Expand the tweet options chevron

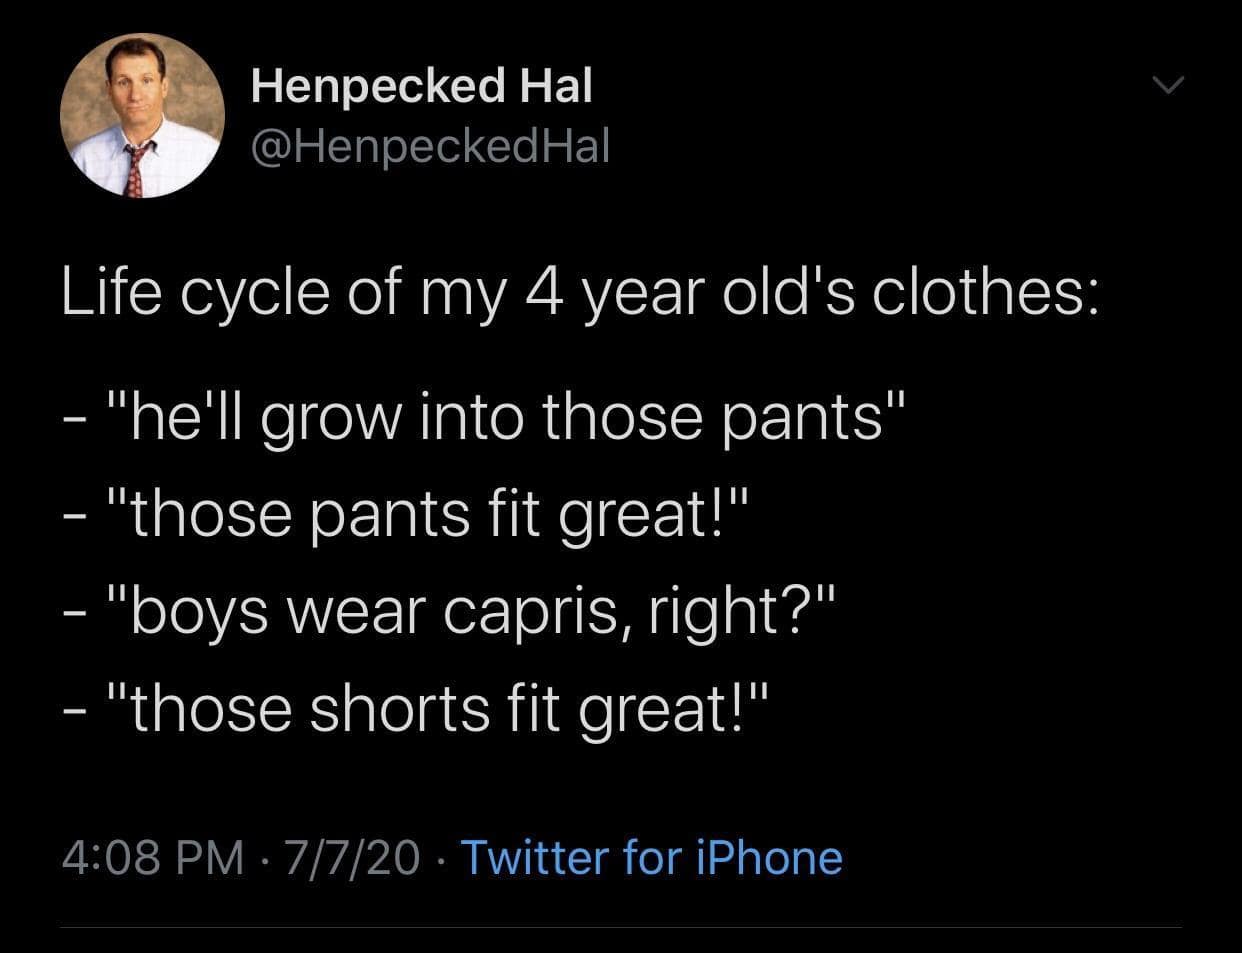pos(1165,87)
